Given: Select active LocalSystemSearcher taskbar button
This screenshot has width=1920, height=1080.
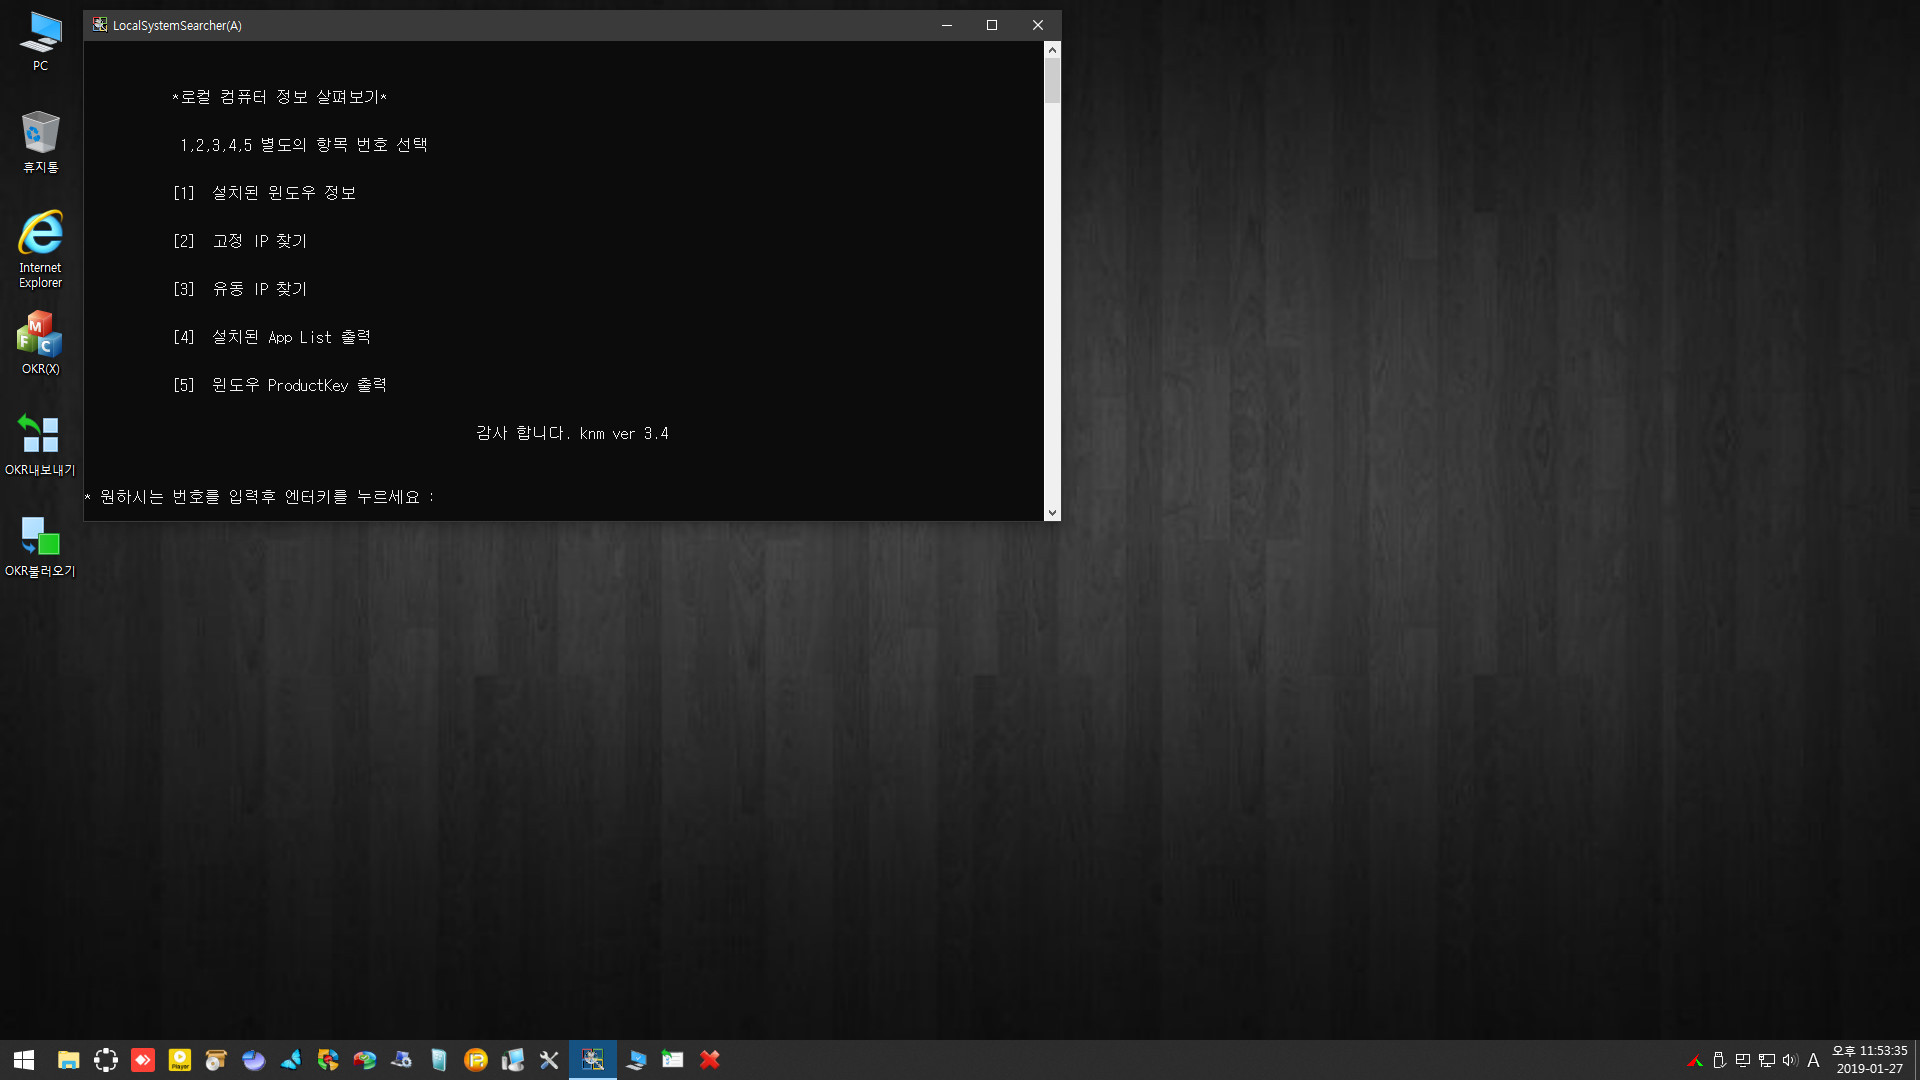Looking at the screenshot, I should (x=593, y=1060).
